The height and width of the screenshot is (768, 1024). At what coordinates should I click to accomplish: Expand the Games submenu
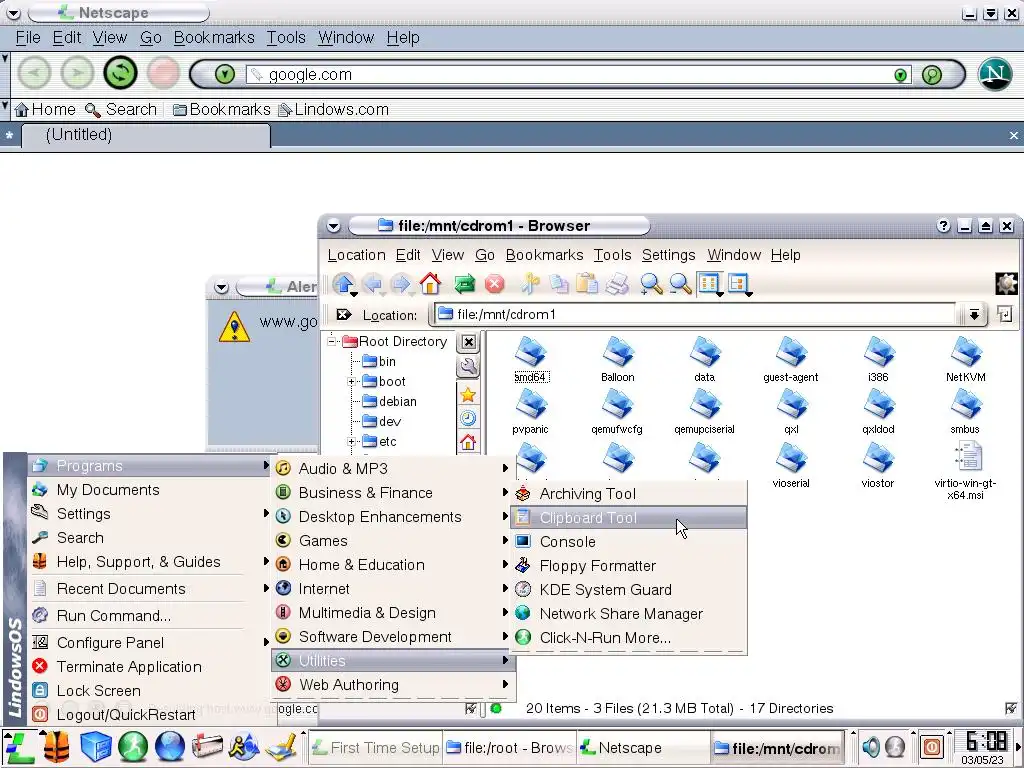tap(391, 541)
